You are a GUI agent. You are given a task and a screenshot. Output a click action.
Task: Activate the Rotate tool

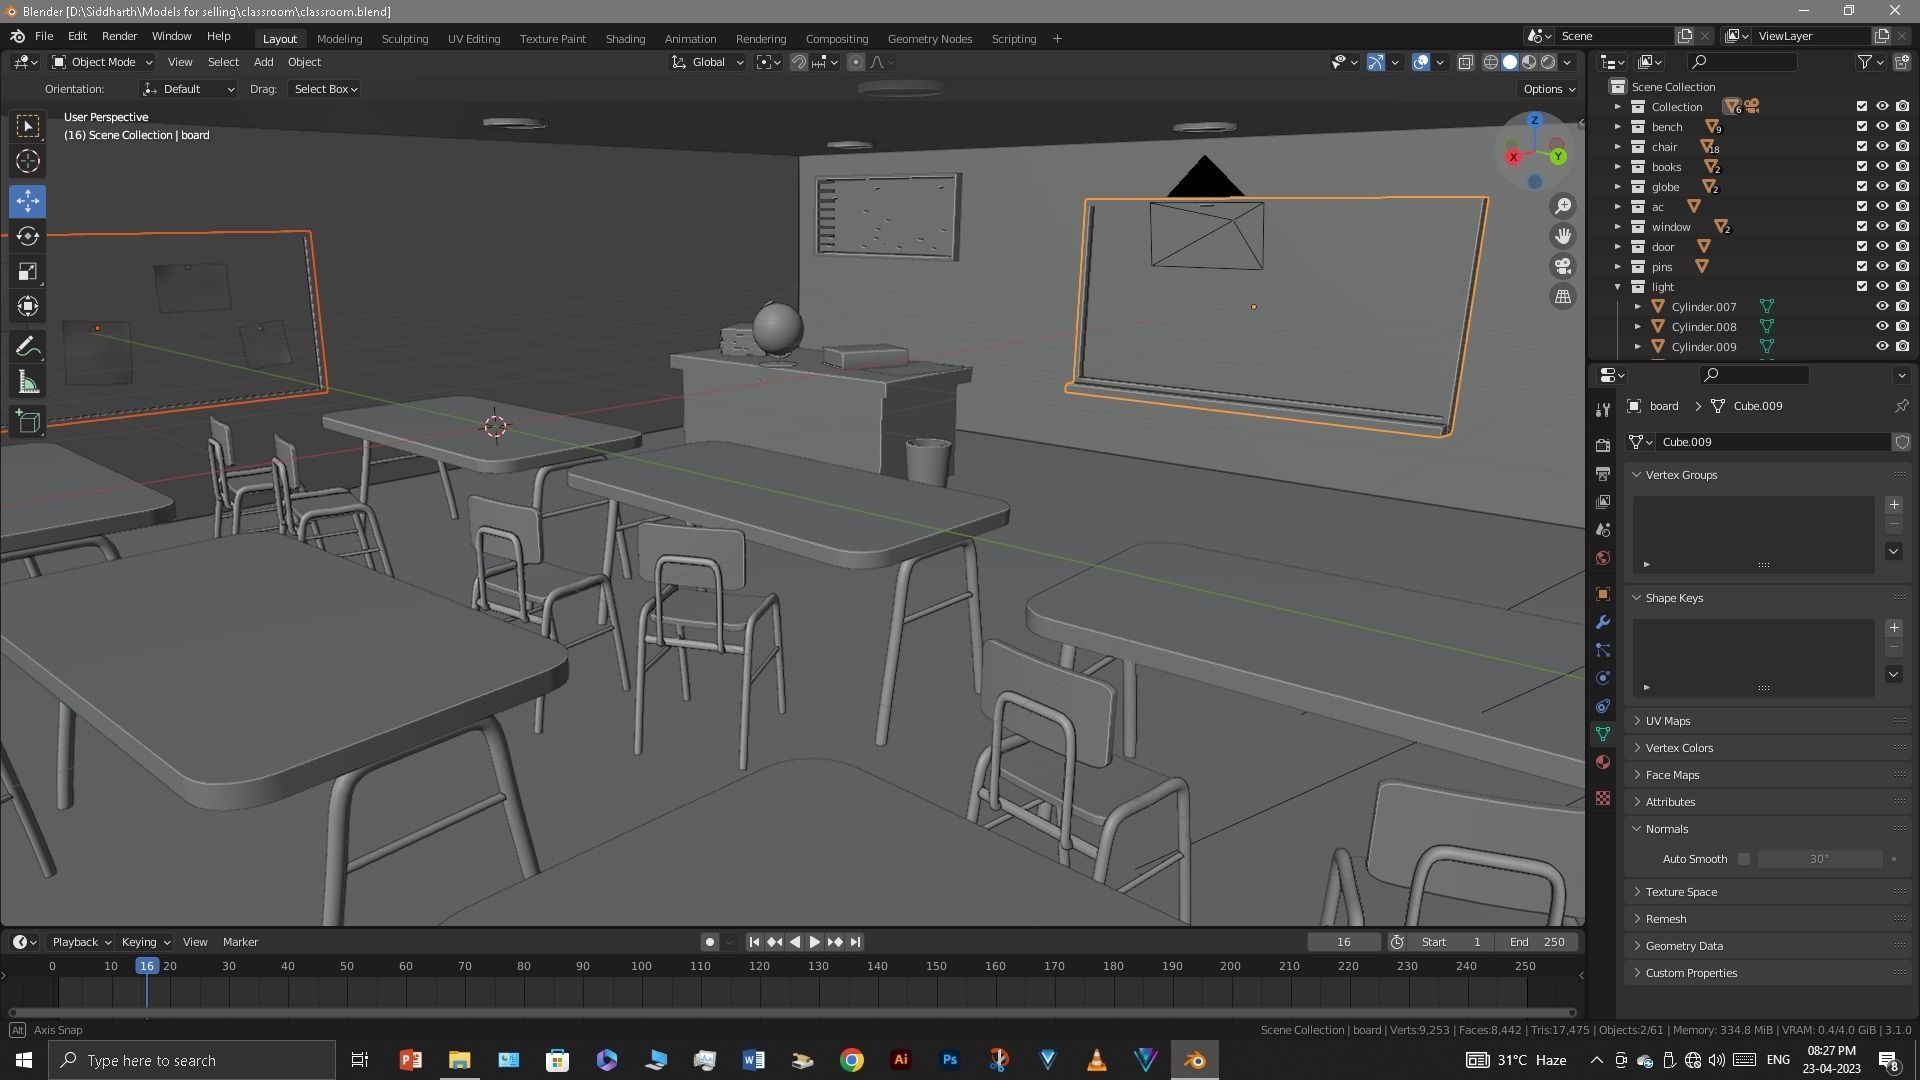pos(28,236)
